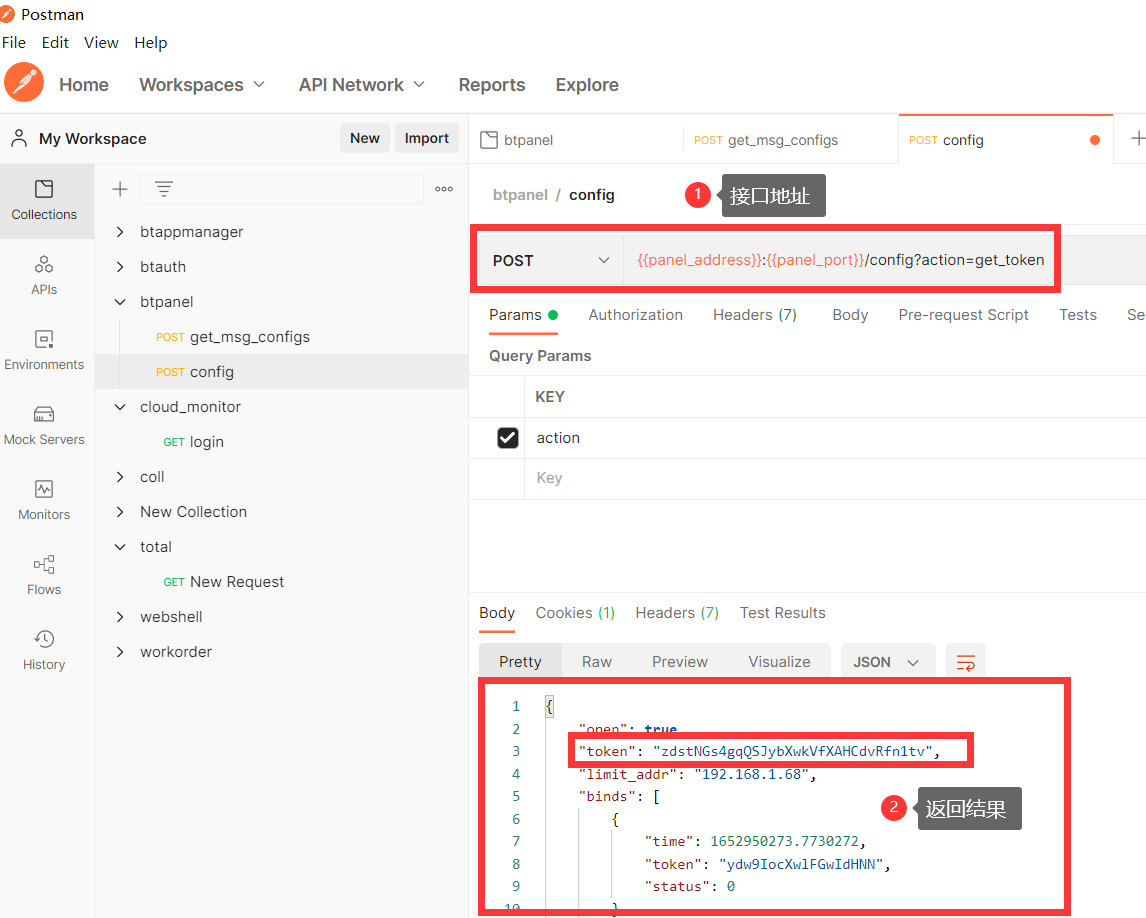Click the filter icon in the collections search

[164, 189]
